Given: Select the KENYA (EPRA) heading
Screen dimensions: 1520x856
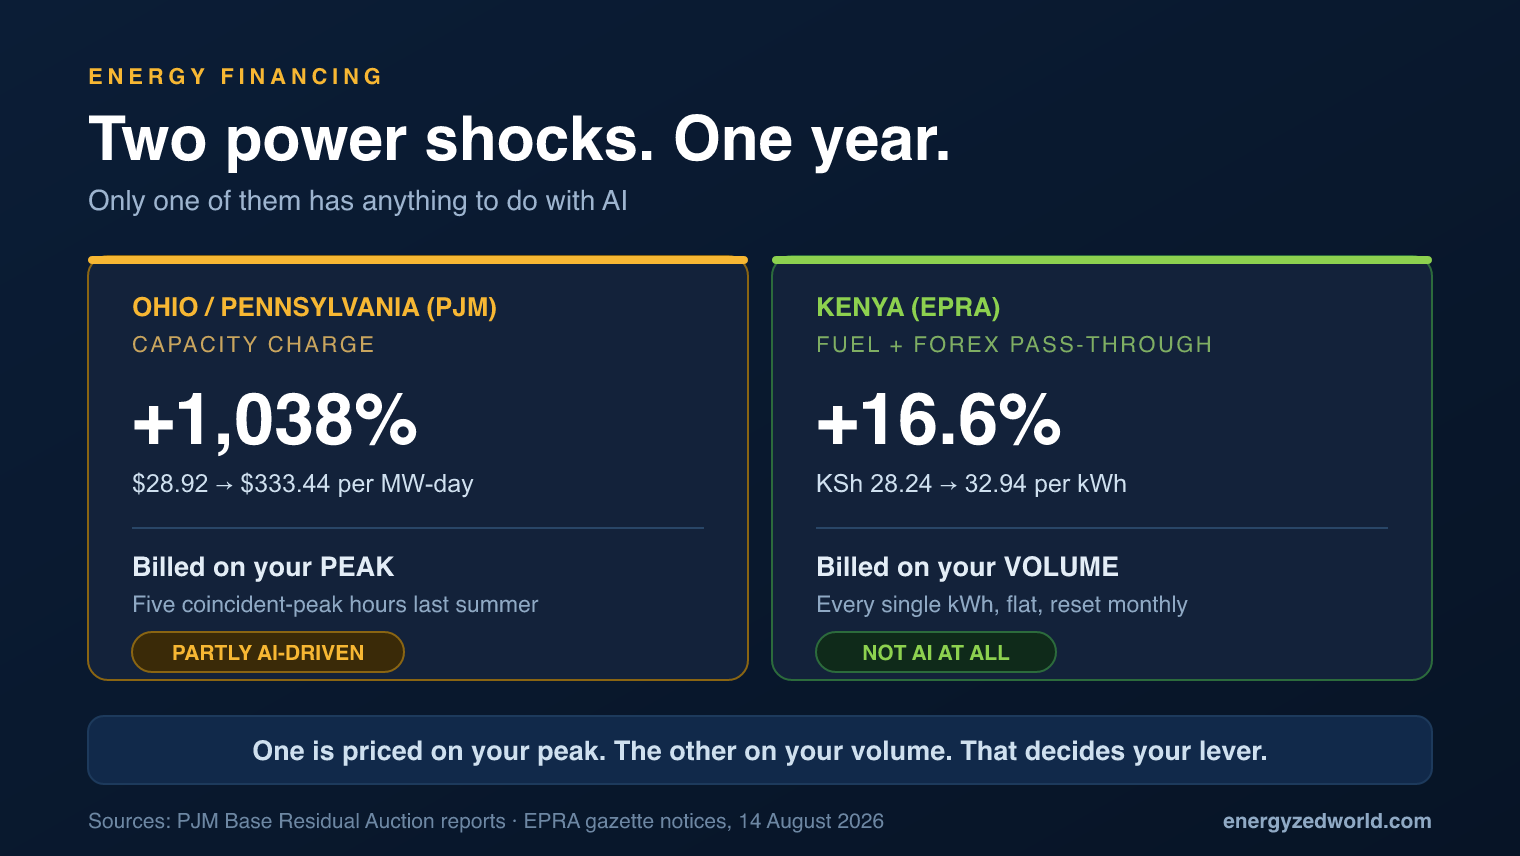Looking at the screenshot, I should pyautogui.click(x=908, y=307).
